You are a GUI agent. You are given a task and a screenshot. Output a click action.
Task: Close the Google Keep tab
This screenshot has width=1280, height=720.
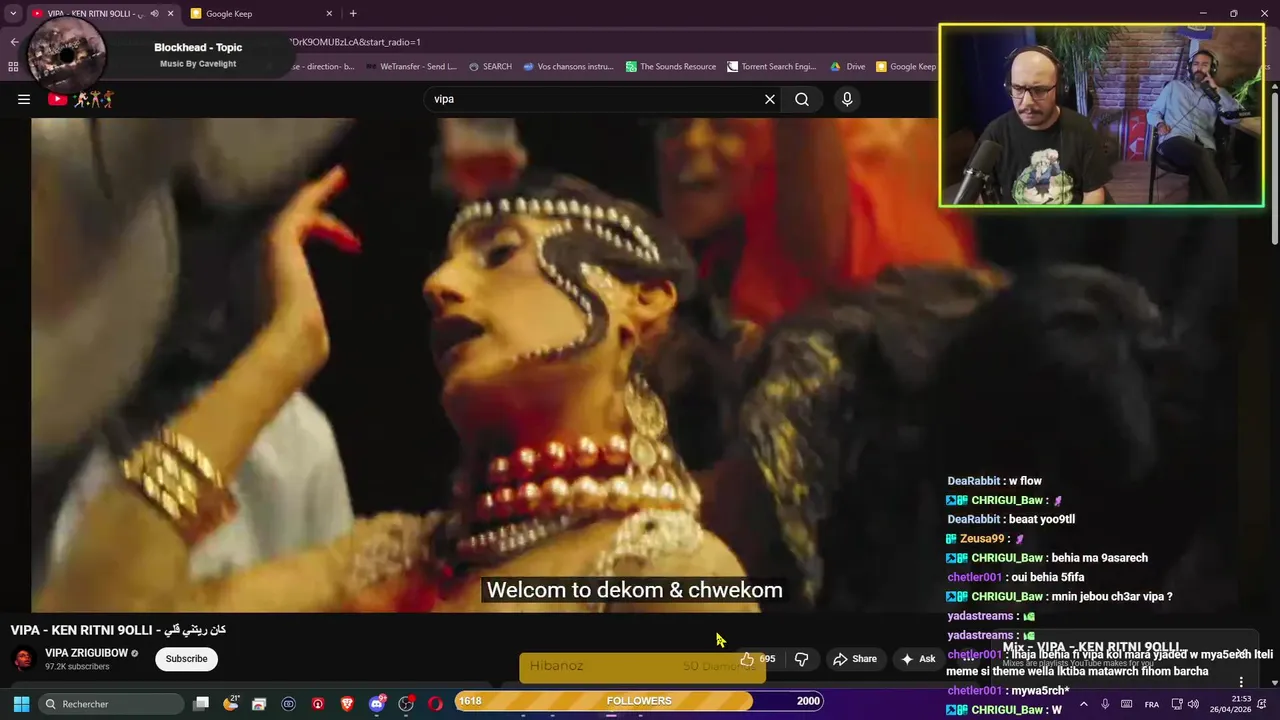329,14
